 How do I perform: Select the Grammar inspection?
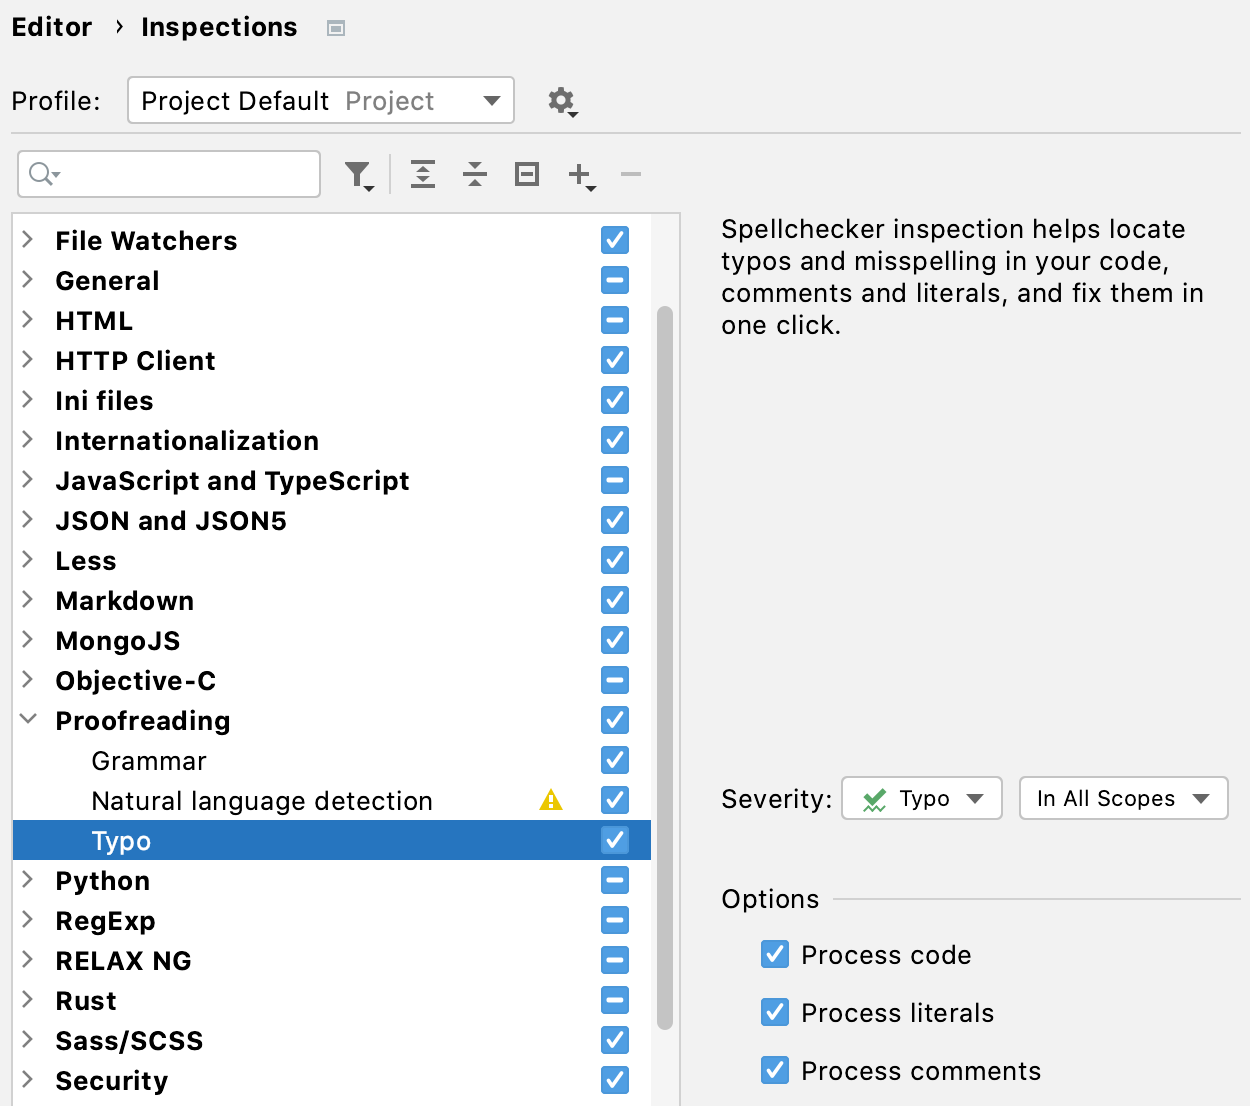(148, 760)
